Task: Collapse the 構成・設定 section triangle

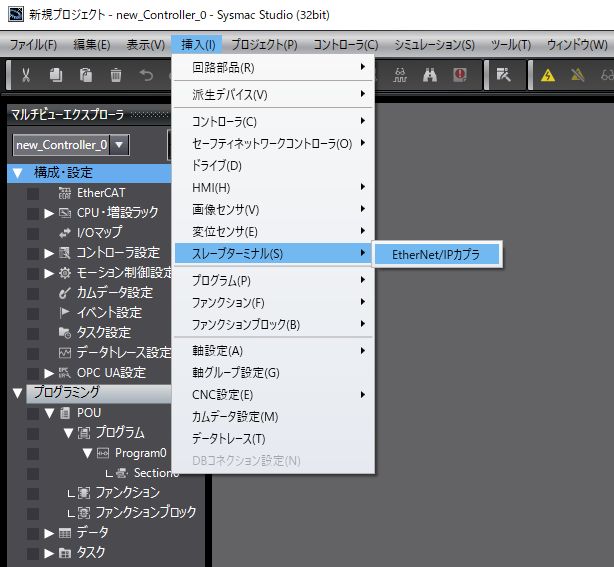Action: click(18, 173)
